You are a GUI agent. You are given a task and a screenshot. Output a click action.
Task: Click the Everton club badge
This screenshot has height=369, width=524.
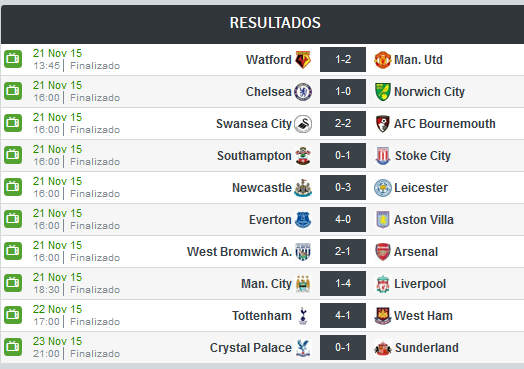coord(303,220)
